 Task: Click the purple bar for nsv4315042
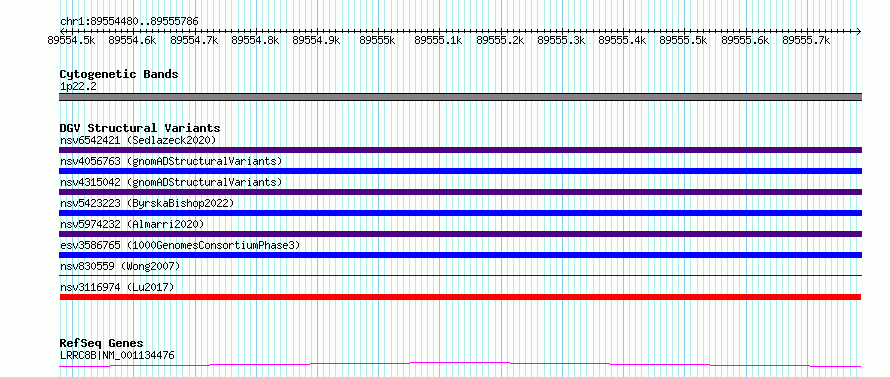point(460,192)
